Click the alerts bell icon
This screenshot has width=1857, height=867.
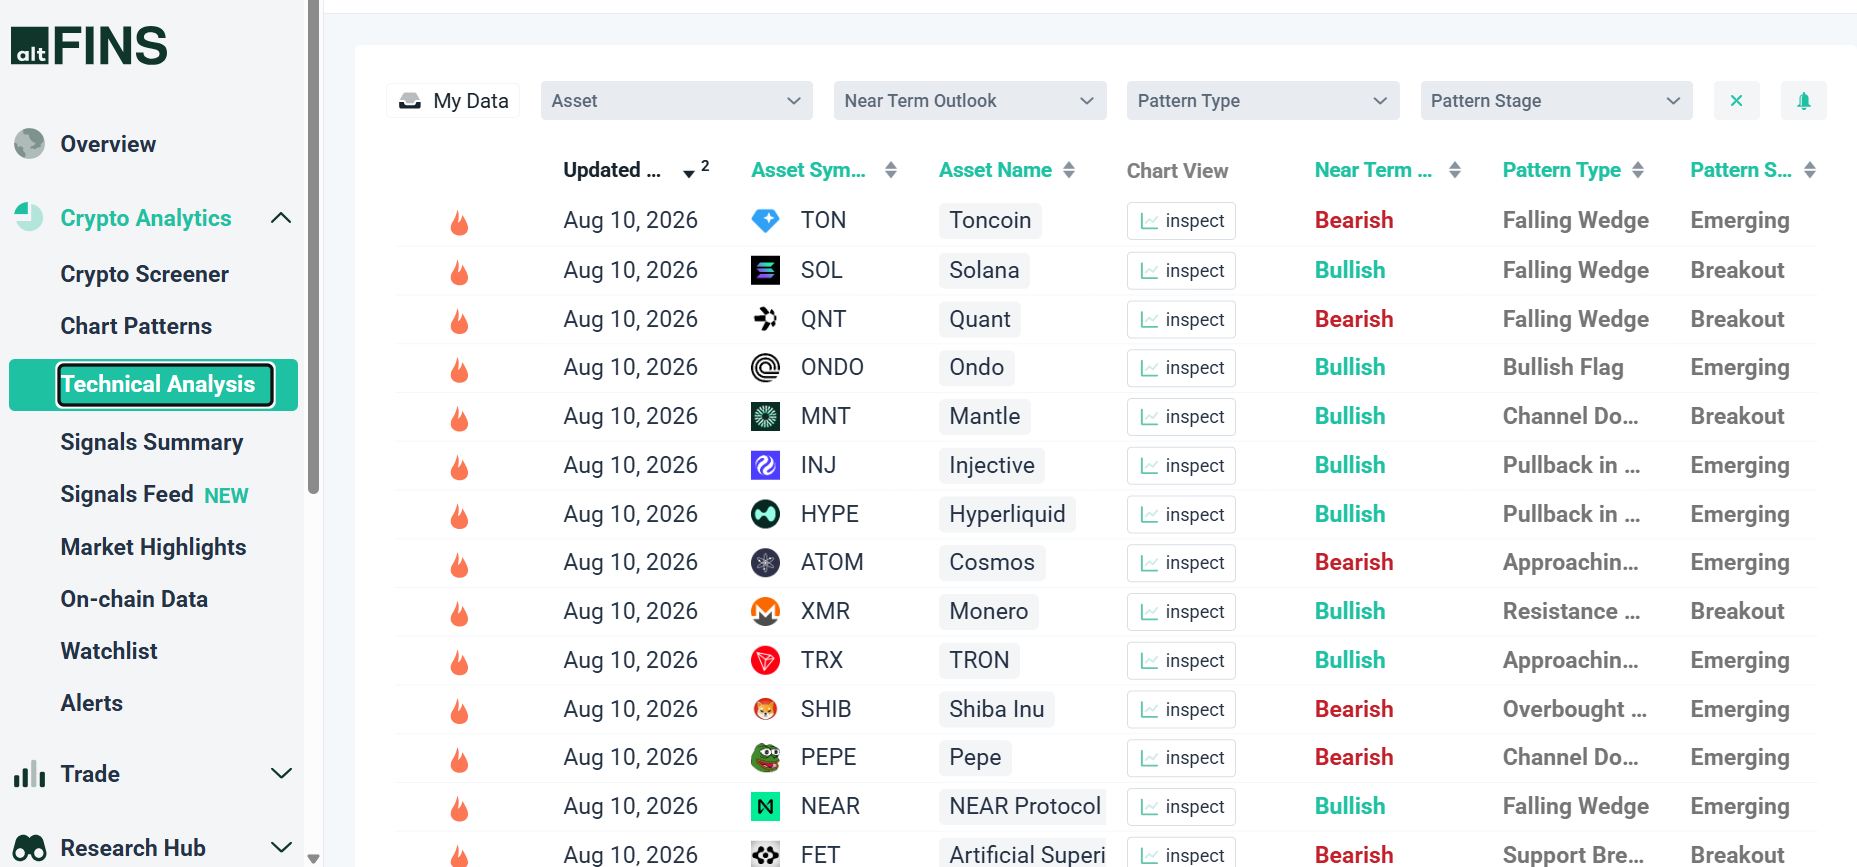pos(1803,101)
